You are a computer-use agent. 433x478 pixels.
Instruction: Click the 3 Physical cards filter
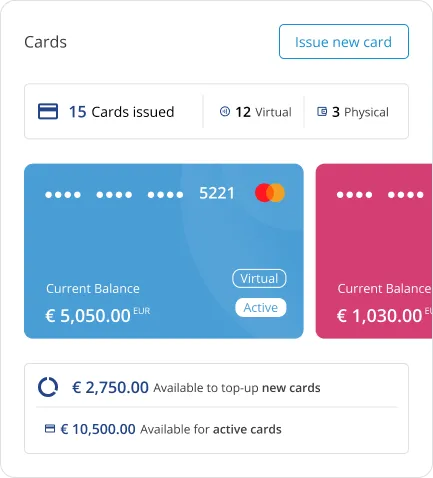pyautogui.click(x=353, y=112)
